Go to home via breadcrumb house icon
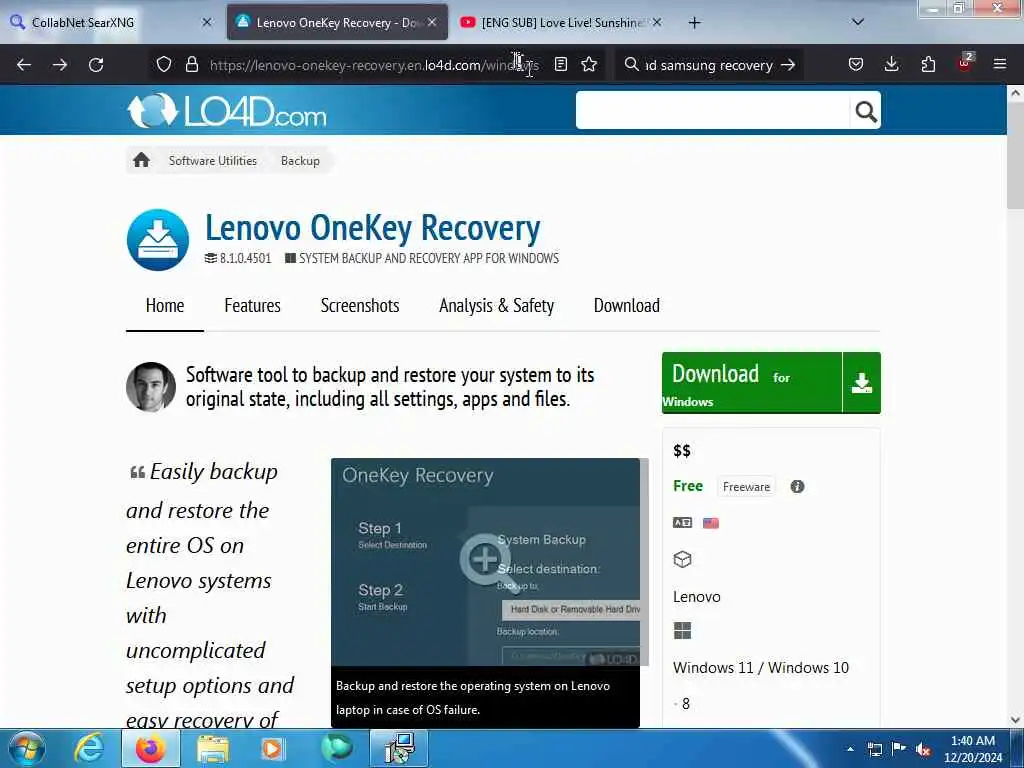Image resolution: width=1024 pixels, height=768 pixels. pyautogui.click(x=141, y=161)
